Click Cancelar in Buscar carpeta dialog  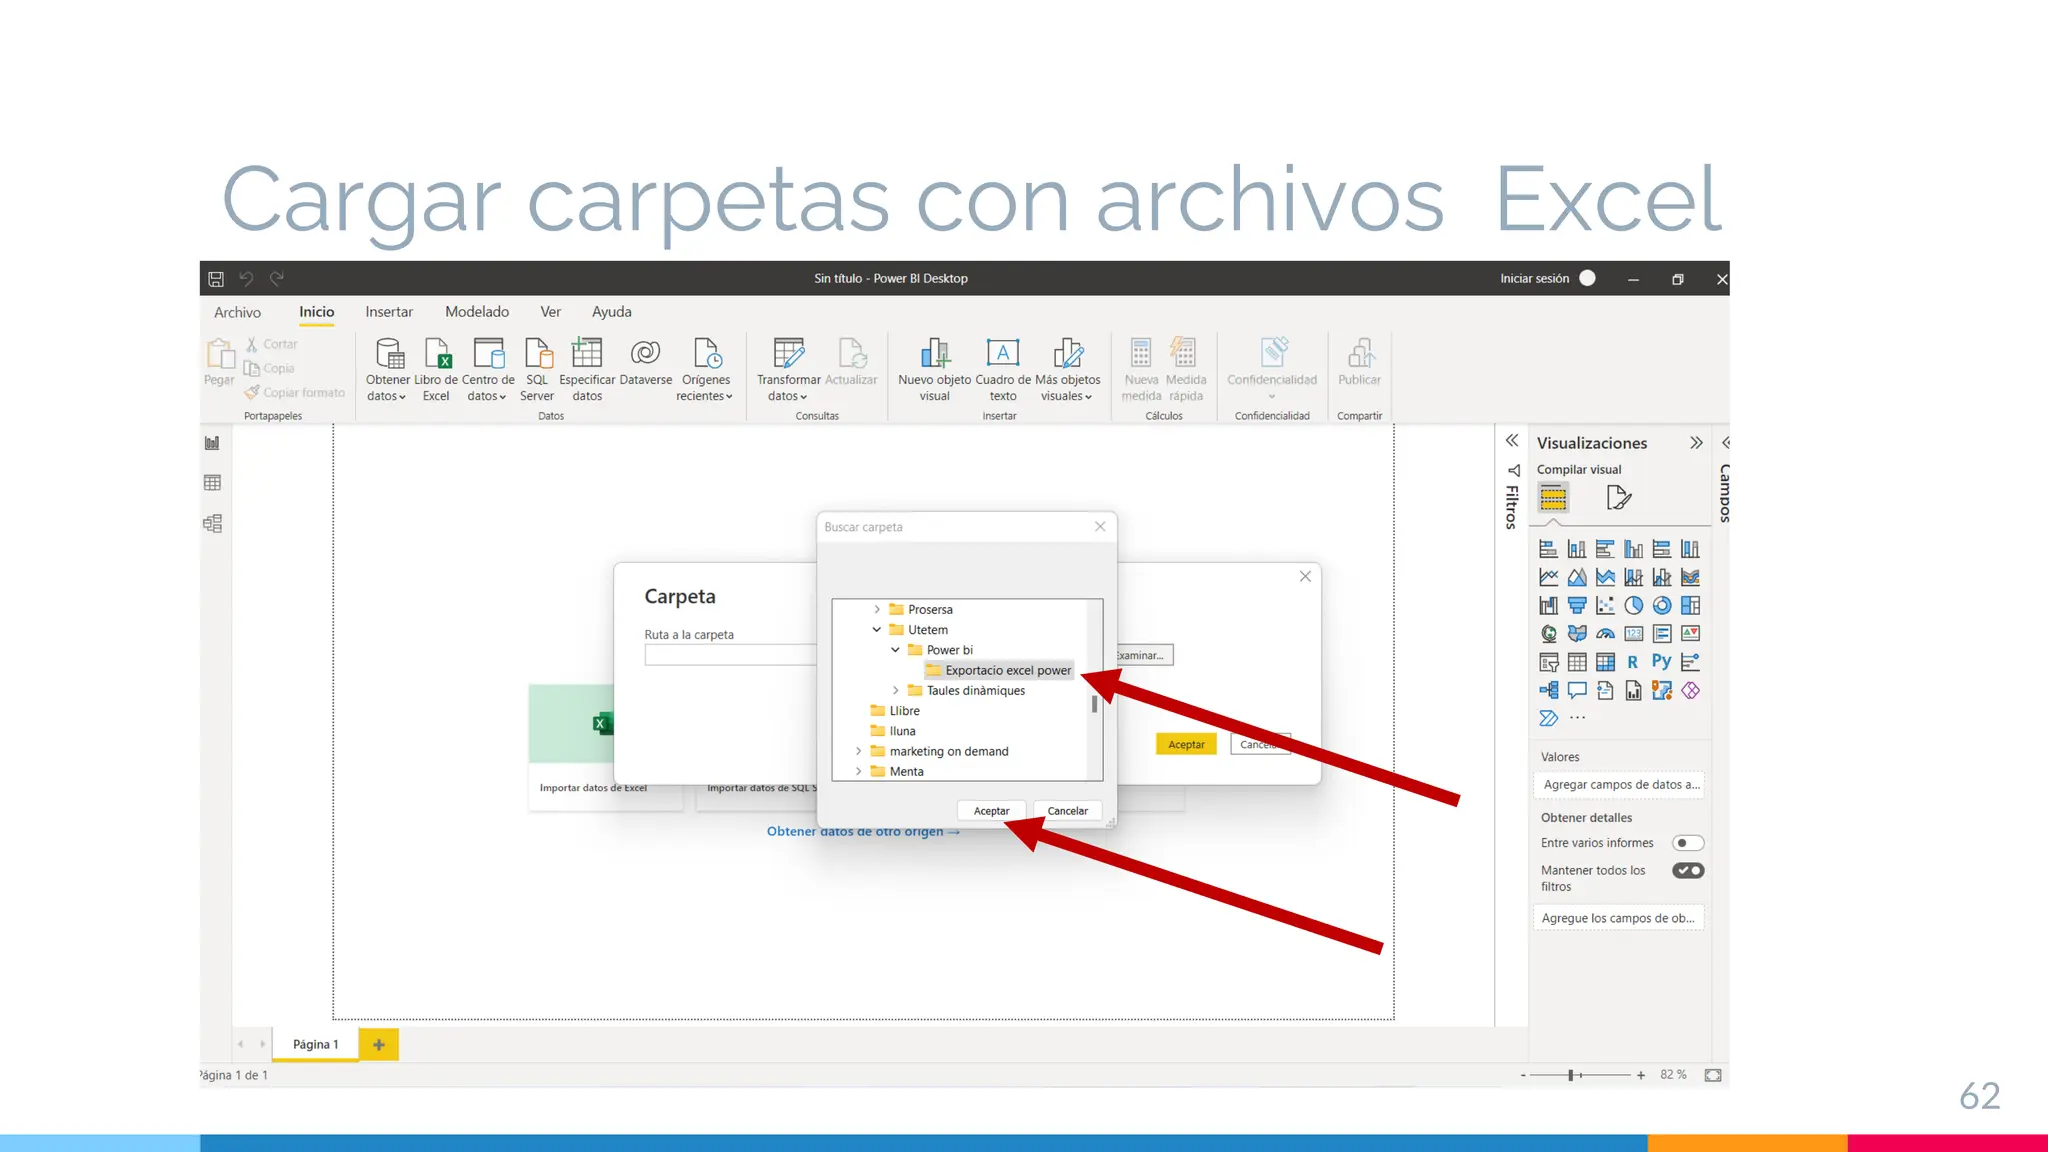pos(1068,811)
